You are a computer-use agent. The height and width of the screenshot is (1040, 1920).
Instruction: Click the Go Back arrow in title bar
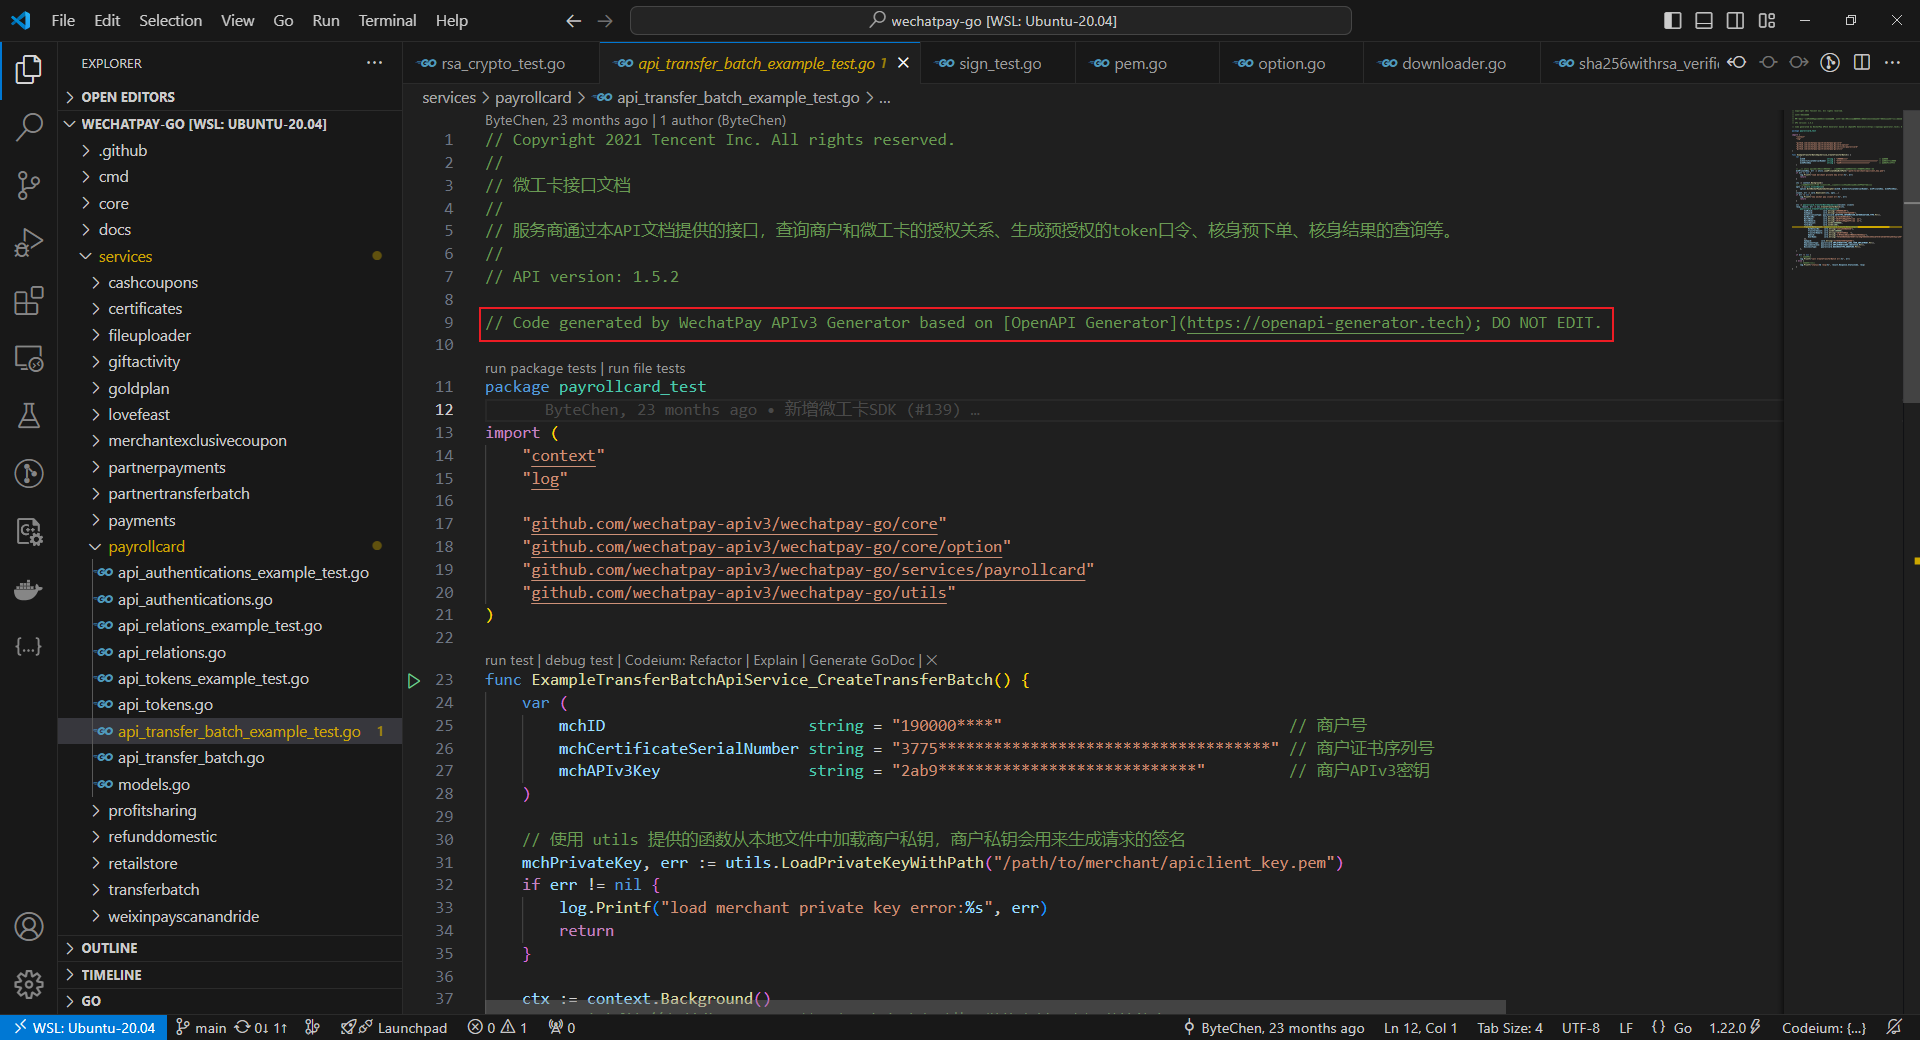click(x=573, y=20)
